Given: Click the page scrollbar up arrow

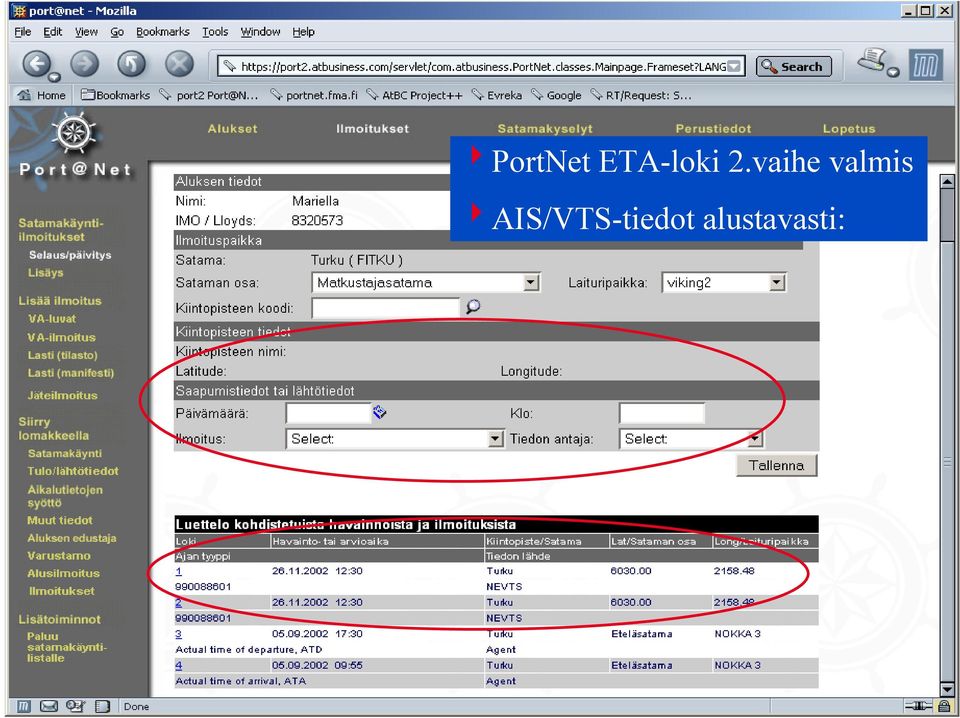Looking at the screenshot, I should pyautogui.click(x=947, y=181).
